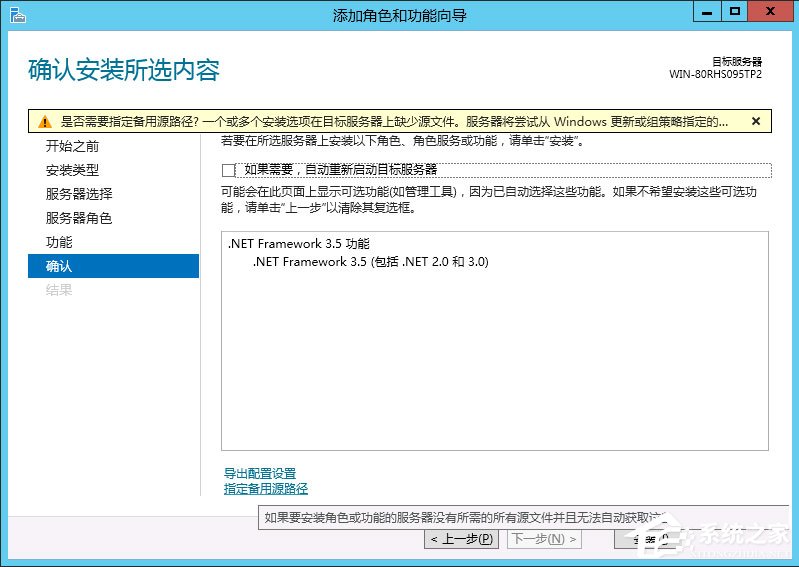Select .NET Framework 3.5 (包括 .NET 2.0 和 3.0) item
Viewport: 799px width, 567px height.
370,262
